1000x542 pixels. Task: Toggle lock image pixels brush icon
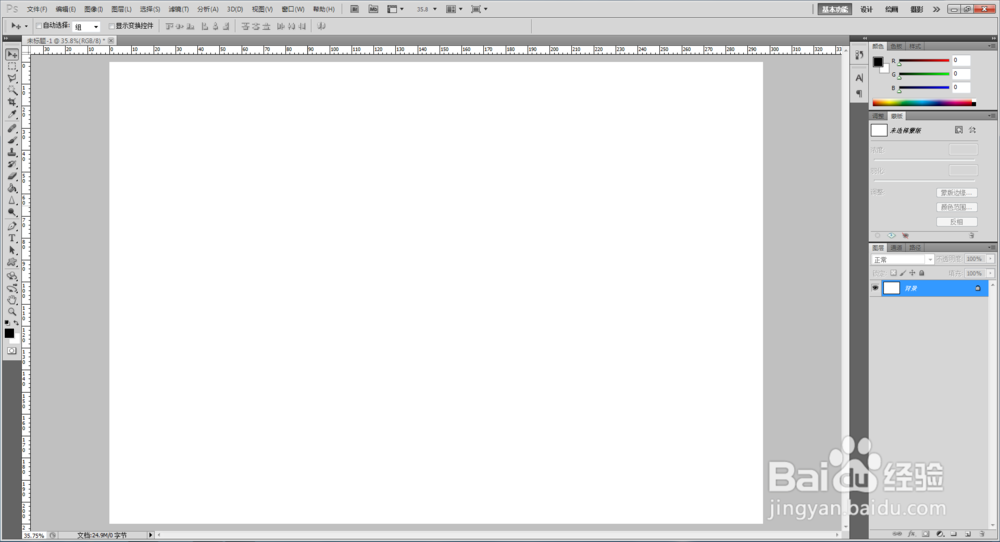coord(902,273)
